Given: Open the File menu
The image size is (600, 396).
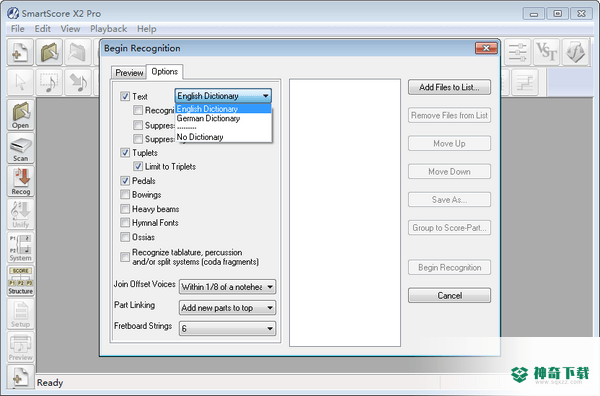Looking at the screenshot, I should coord(18,29).
